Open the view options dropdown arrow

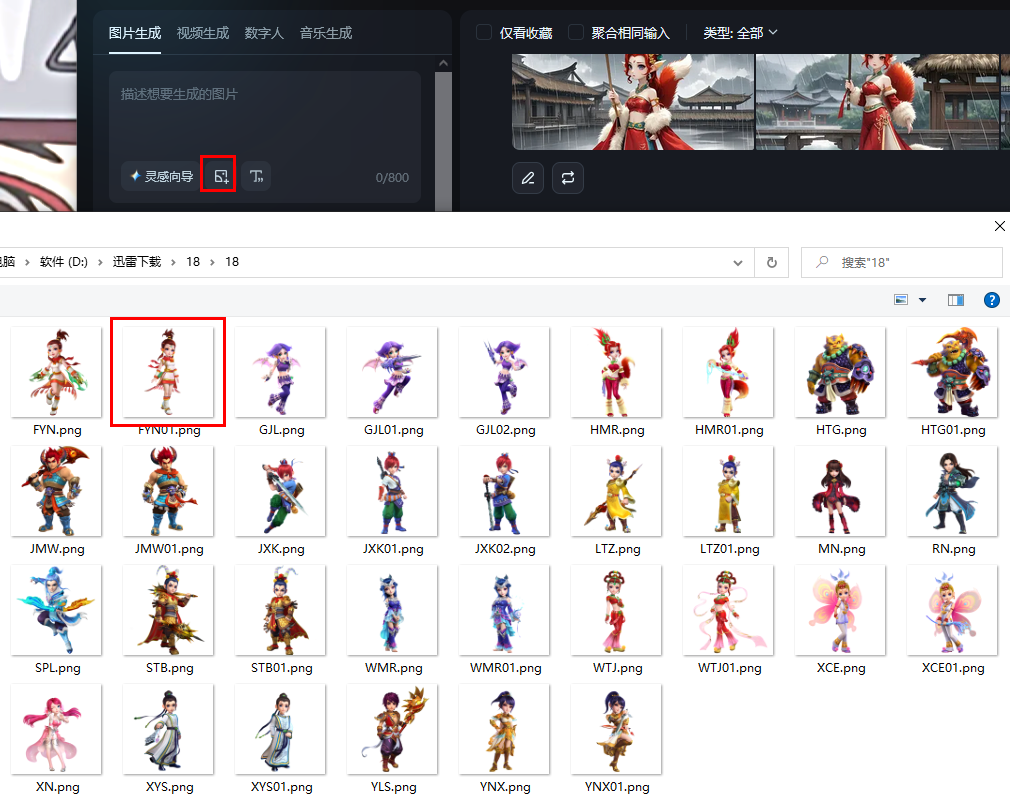tap(922, 300)
